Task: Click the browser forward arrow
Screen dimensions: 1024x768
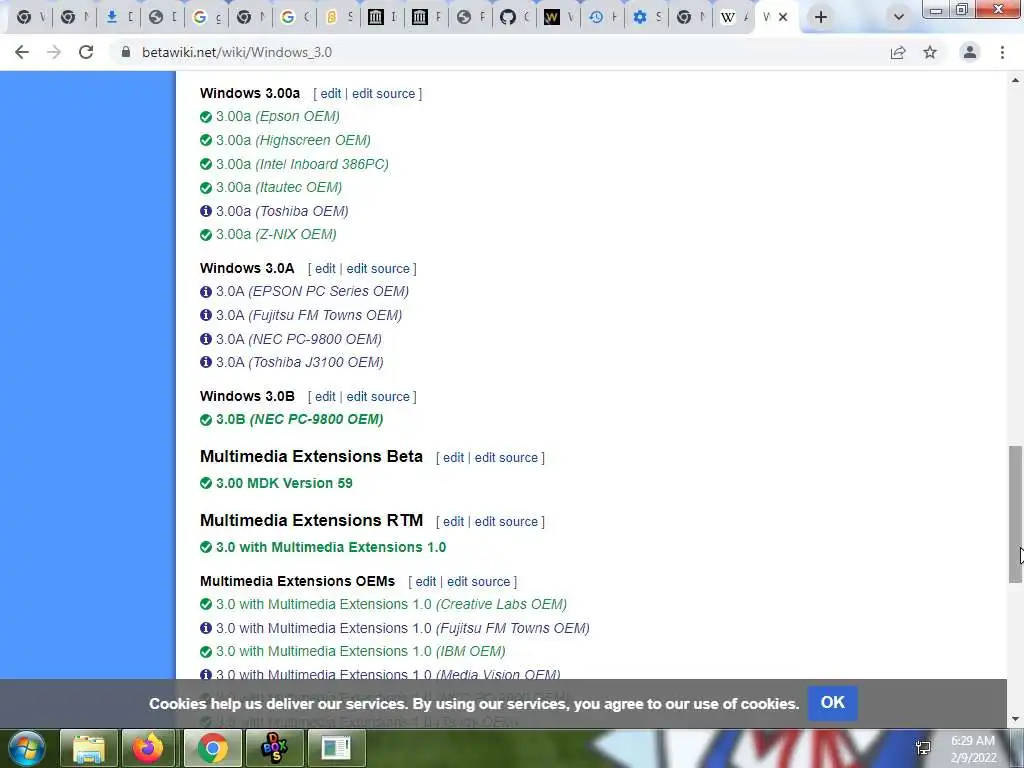Action: click(54, 52)
